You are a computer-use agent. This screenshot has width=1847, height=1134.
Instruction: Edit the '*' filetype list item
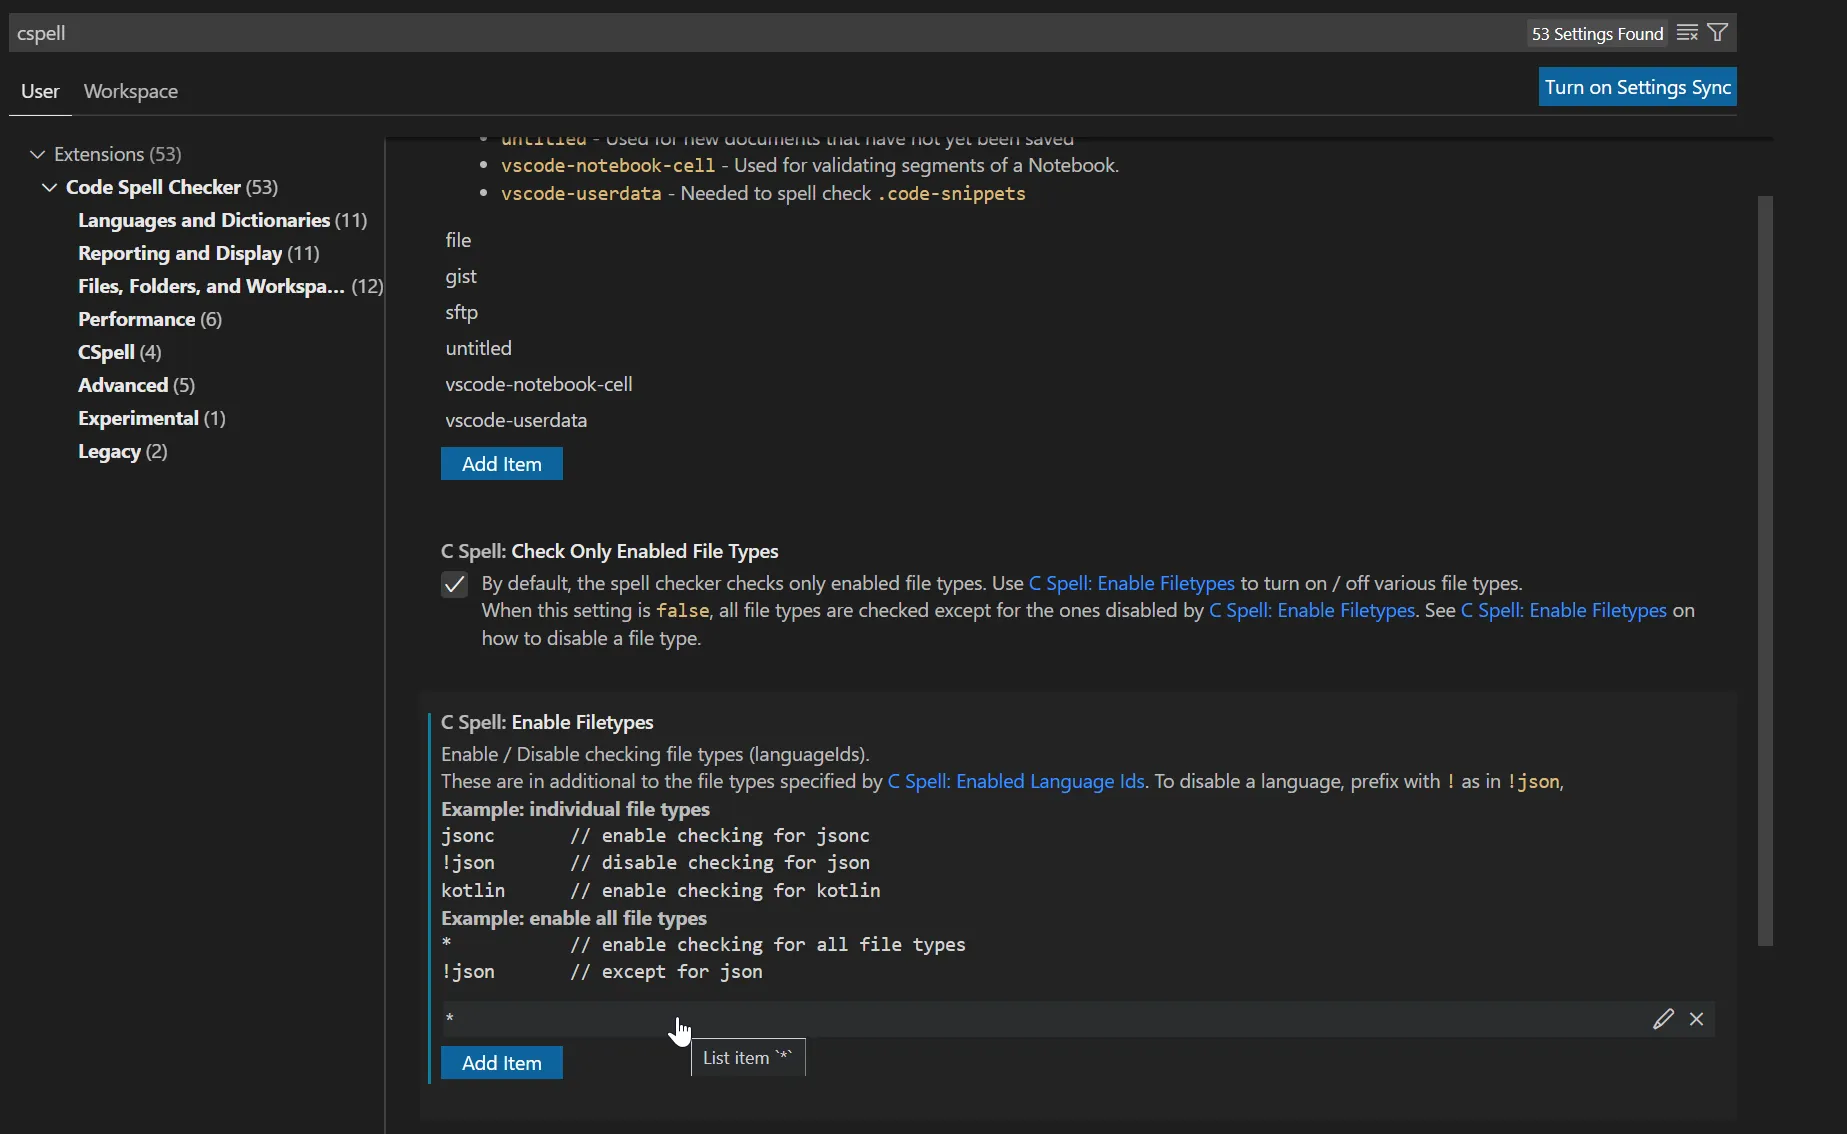coord(1663,1019)
